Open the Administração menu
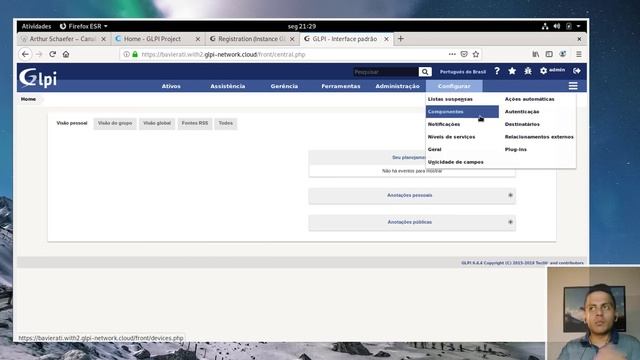640x360 pixels. 398,86
